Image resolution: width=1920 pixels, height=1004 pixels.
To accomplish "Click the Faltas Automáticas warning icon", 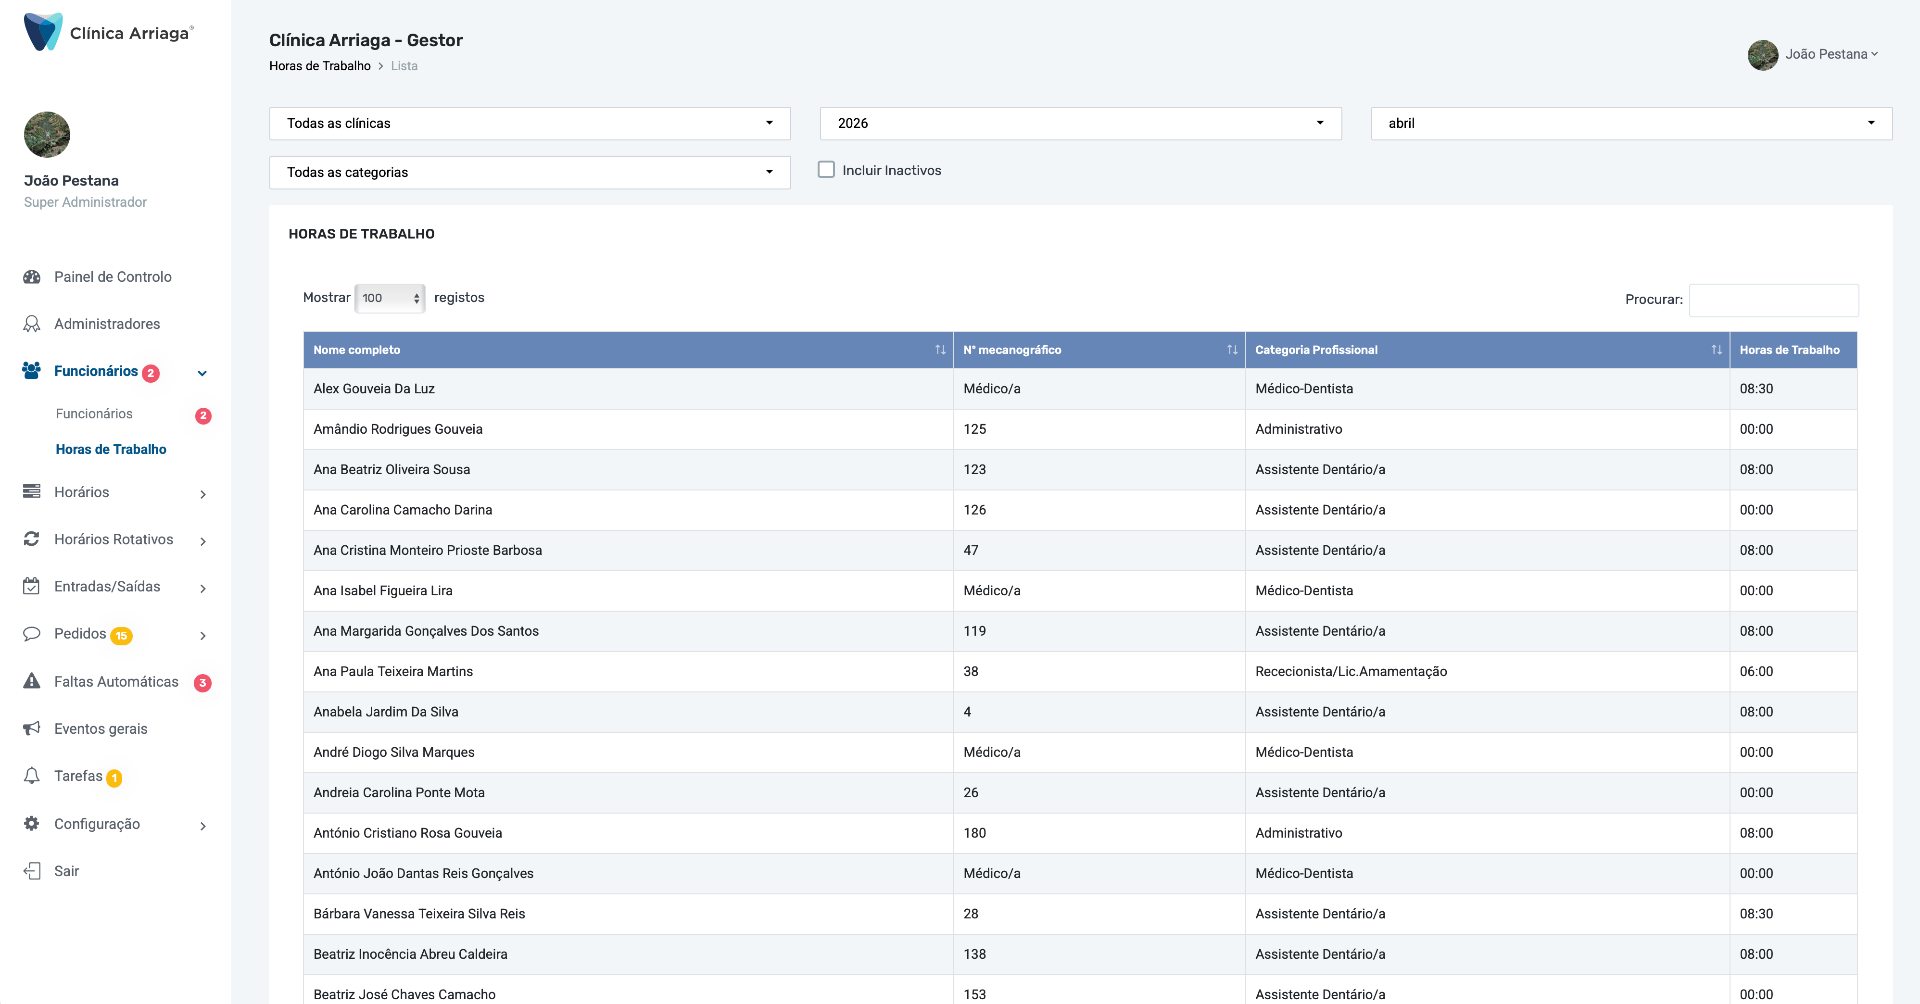I will click(x=32, y=681).
